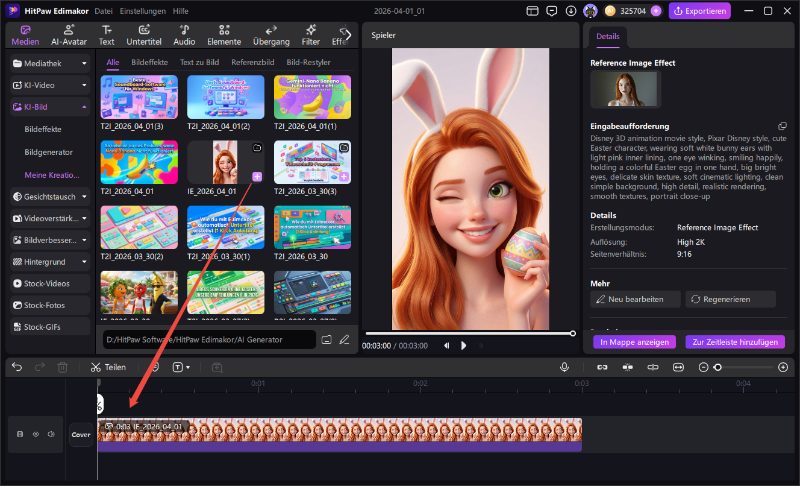Click the microphone voice-over icon
Image resolution: width=800 pixels, height=486 pixels.
[x=564, y=367]
